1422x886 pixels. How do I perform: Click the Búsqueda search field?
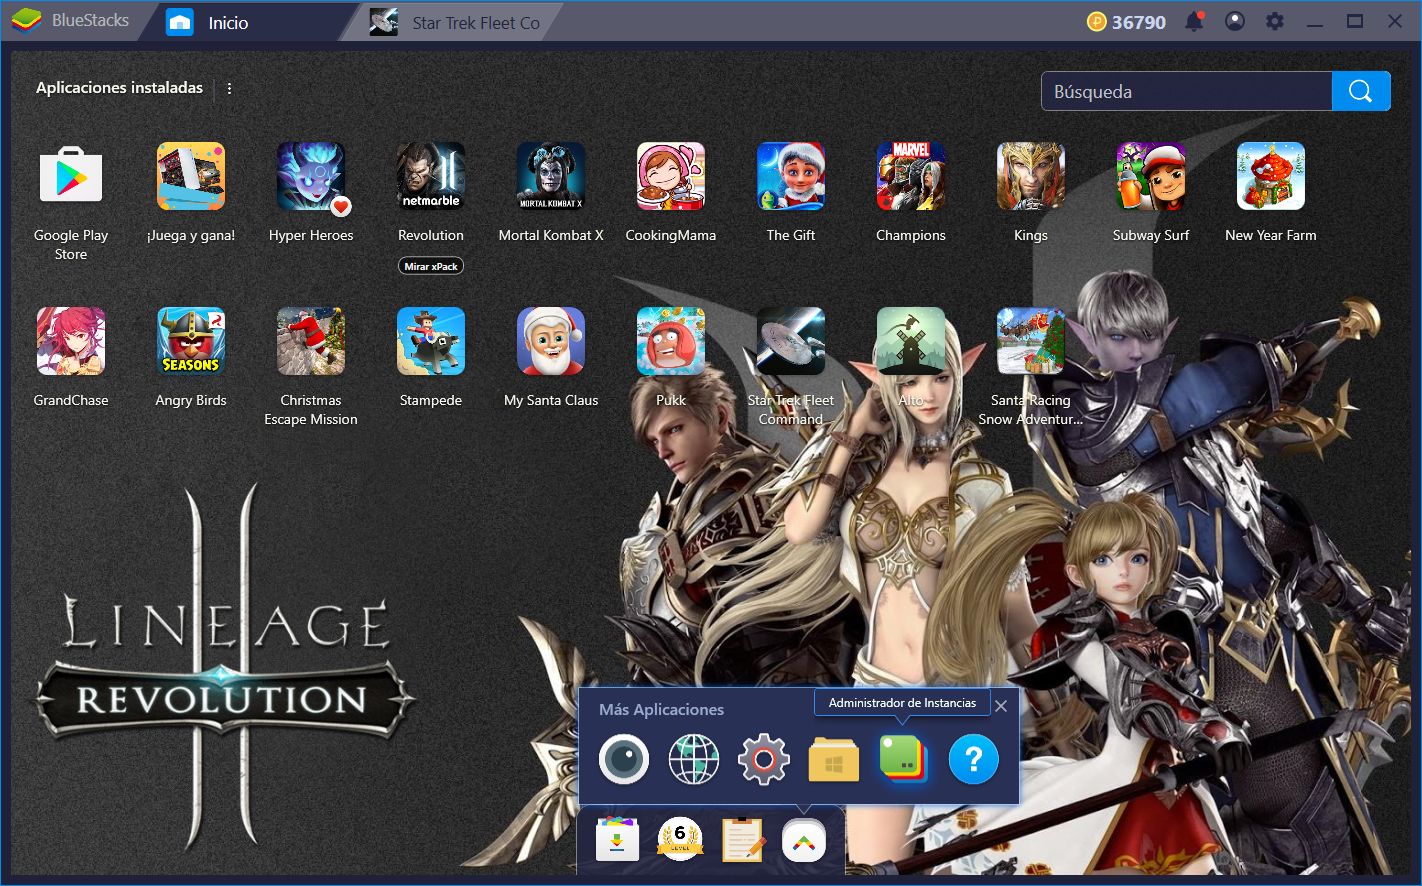(x=1187, y=91)
